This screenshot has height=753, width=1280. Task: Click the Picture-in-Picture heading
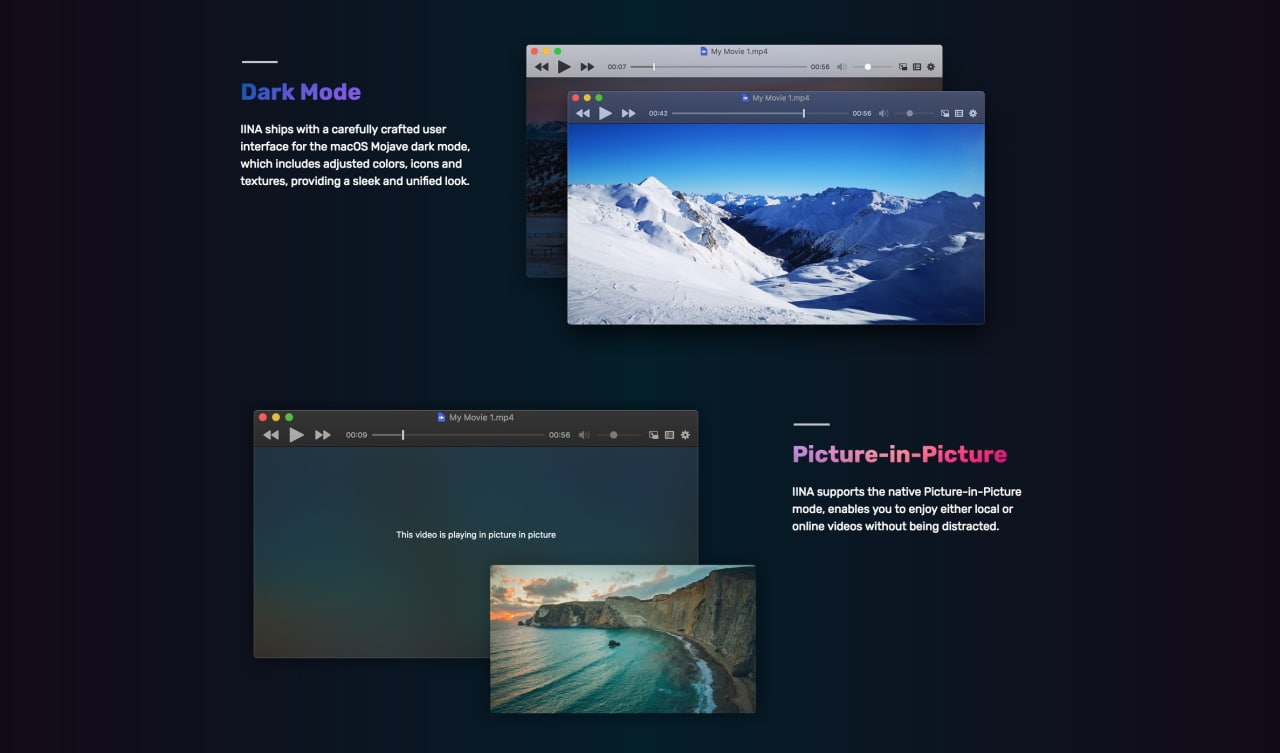coord(899,454)
